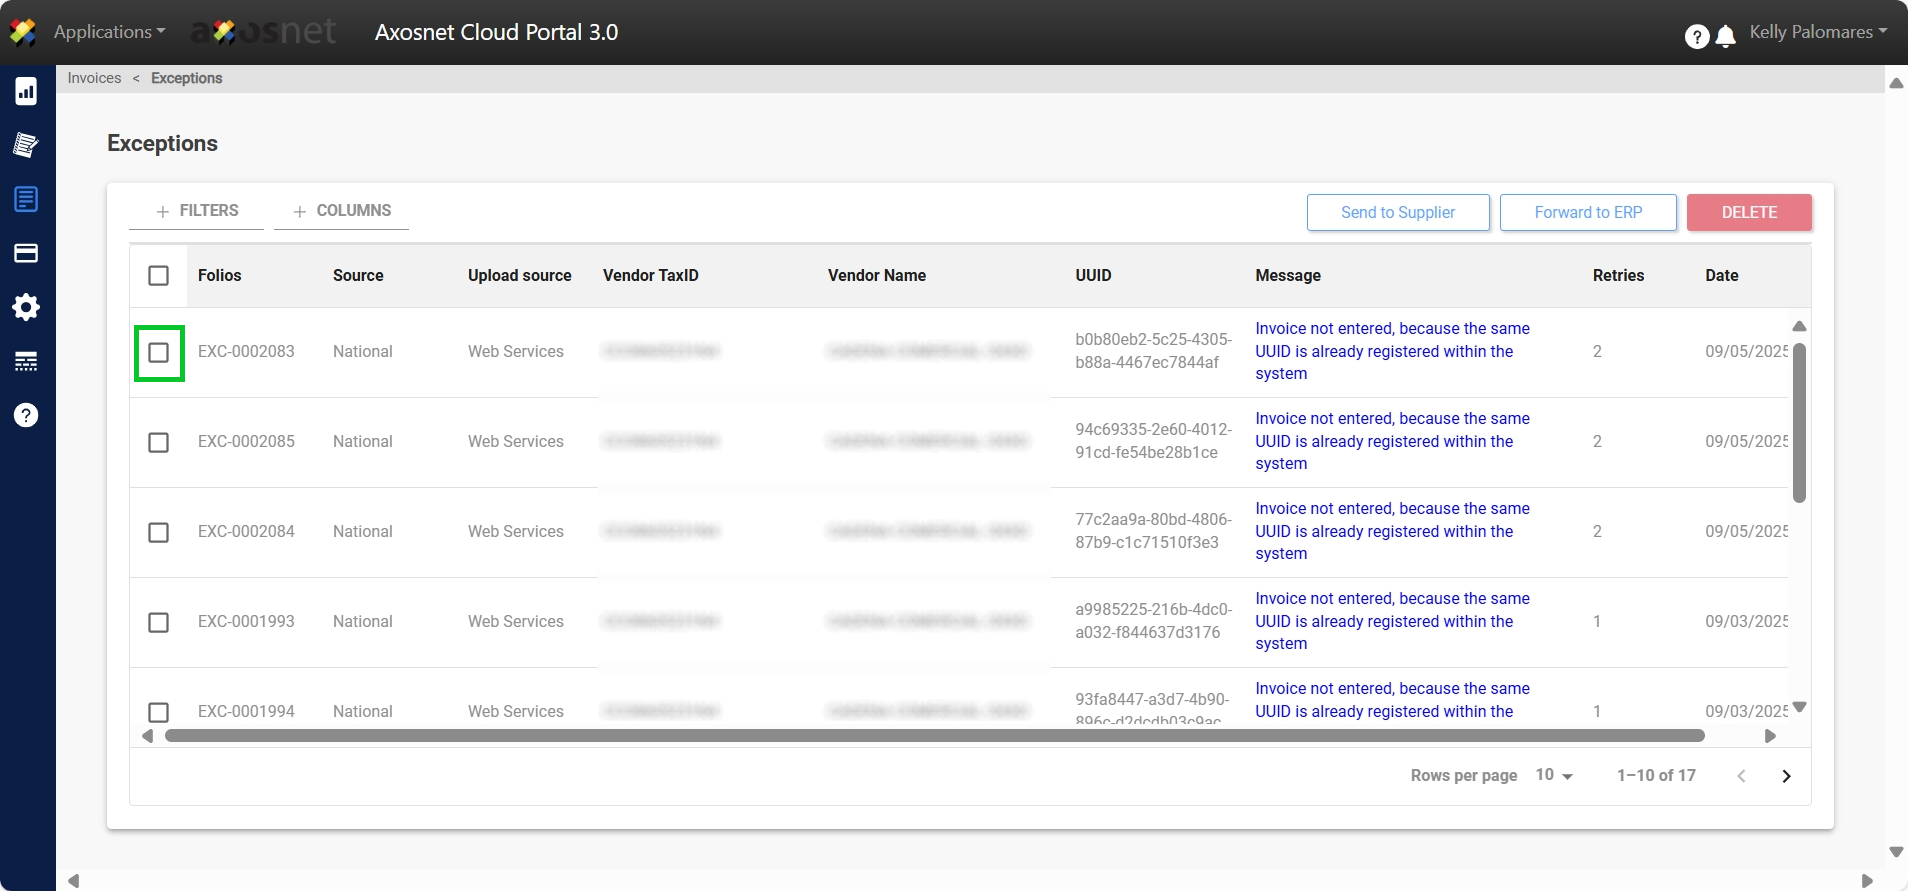Image resolution: width=1908 pixels, height=891 pixels.
Task: Open the rows per page dropdown
Action: 1554,776
